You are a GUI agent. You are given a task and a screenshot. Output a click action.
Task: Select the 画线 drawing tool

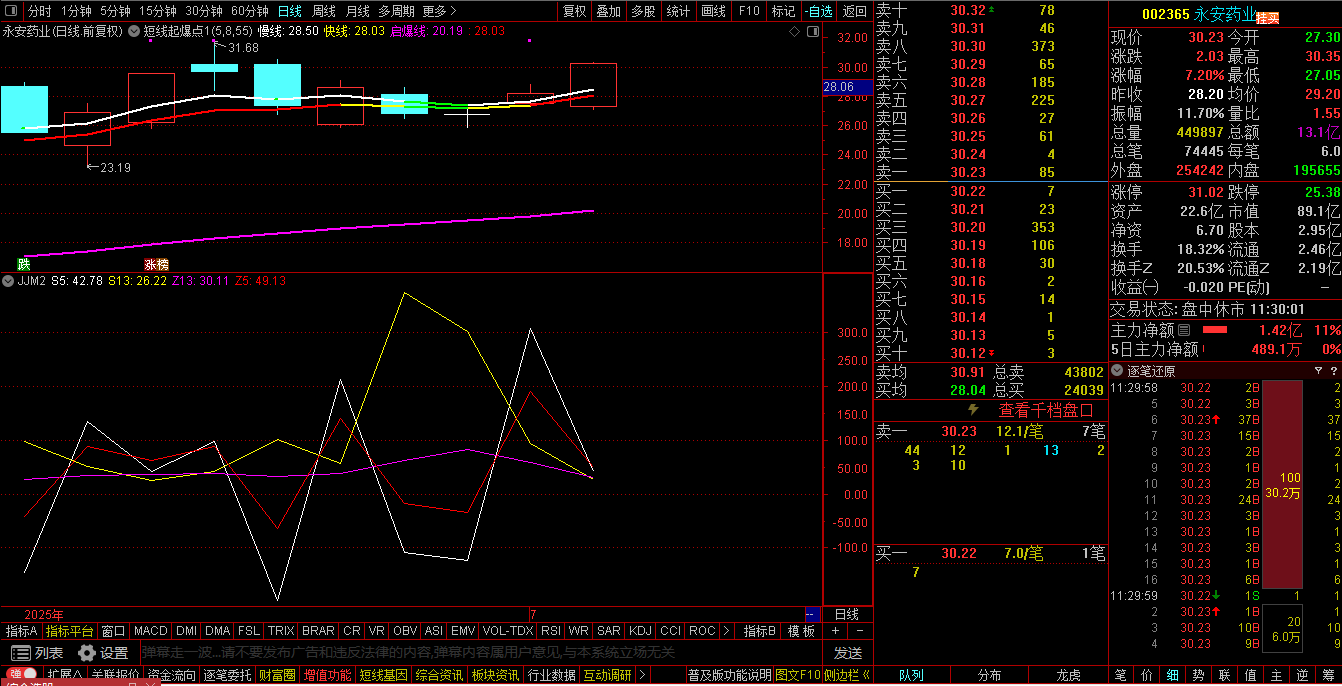pos(714,12)
